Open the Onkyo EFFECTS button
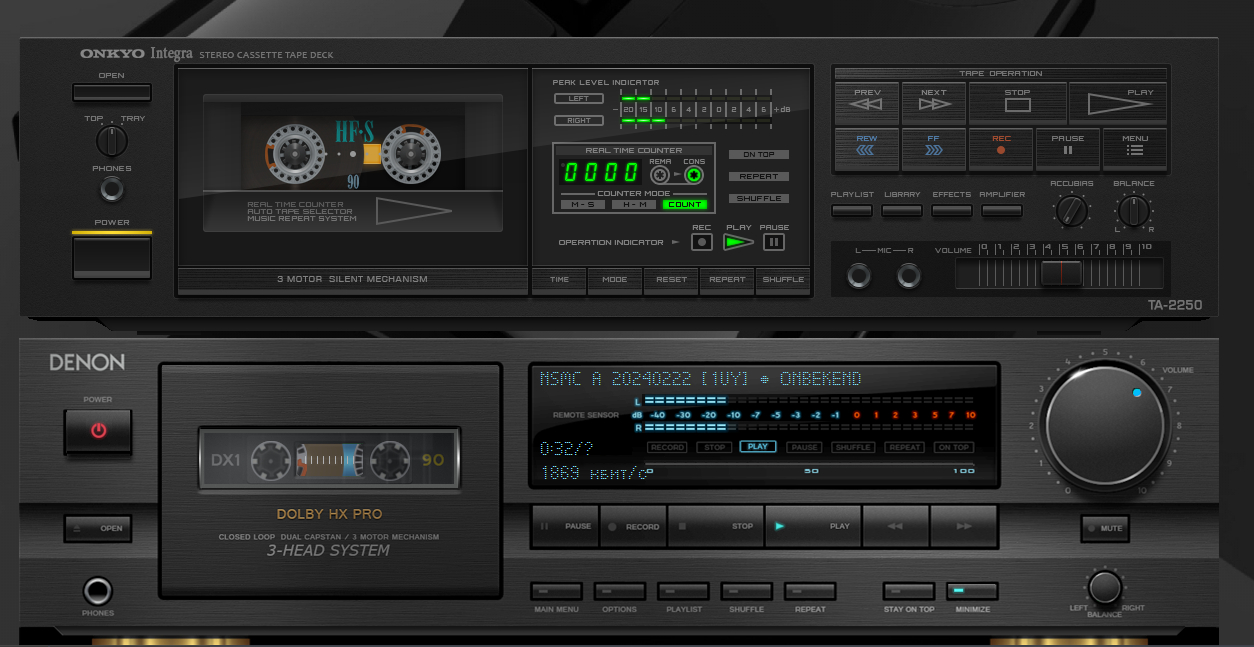Screen dimensions: 1254x647 point(952,211)
